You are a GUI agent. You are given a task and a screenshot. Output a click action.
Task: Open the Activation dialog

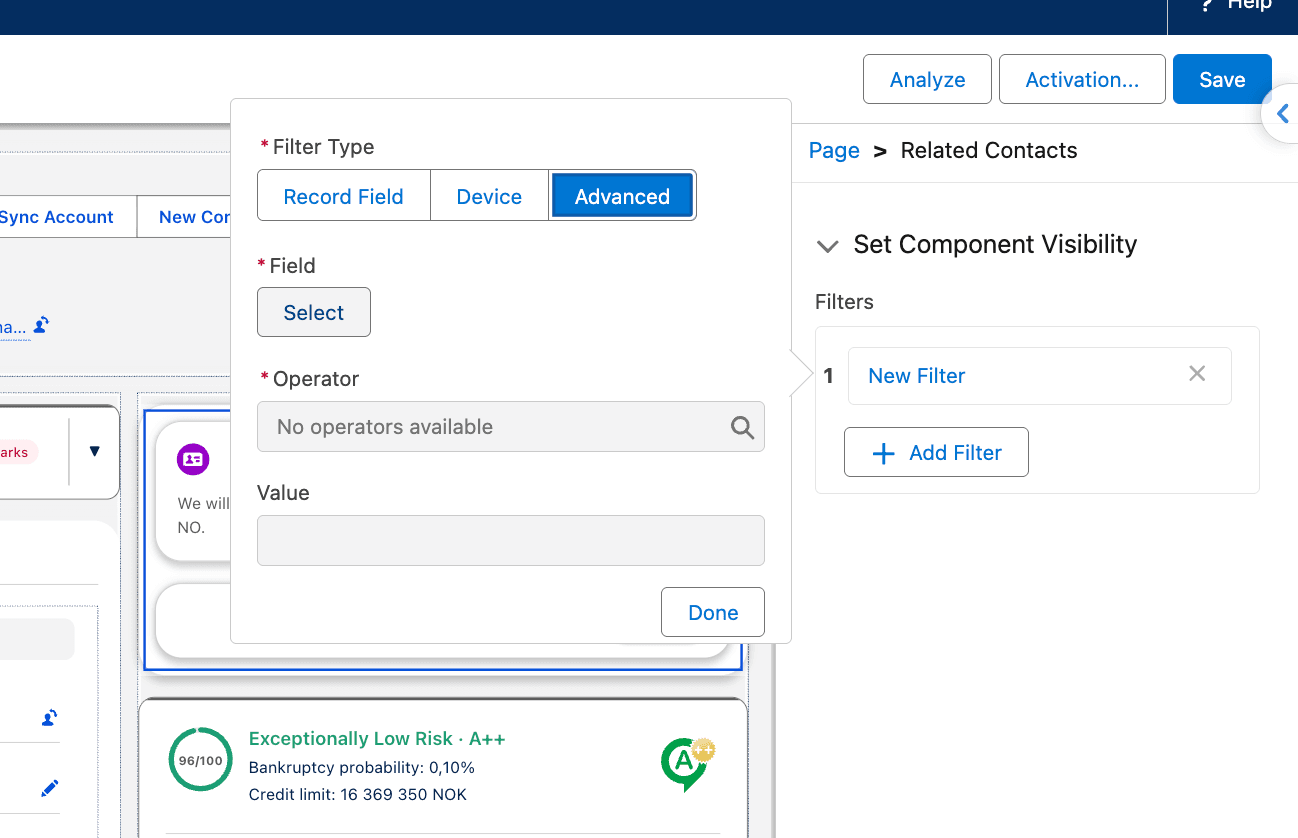[1082, 79]
